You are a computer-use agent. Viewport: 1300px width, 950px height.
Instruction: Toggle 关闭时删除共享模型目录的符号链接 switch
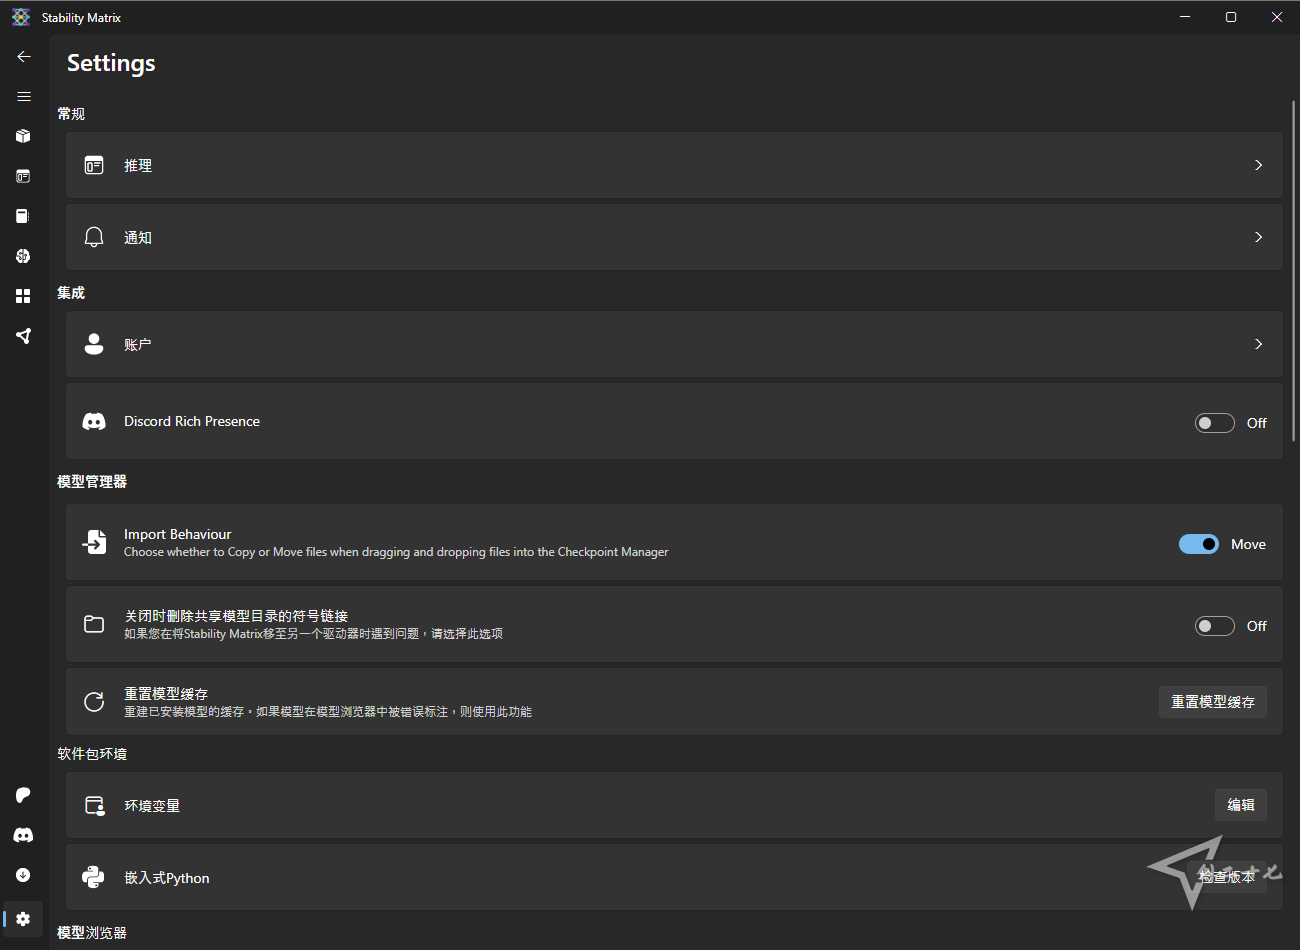[x=1214, y=626]
